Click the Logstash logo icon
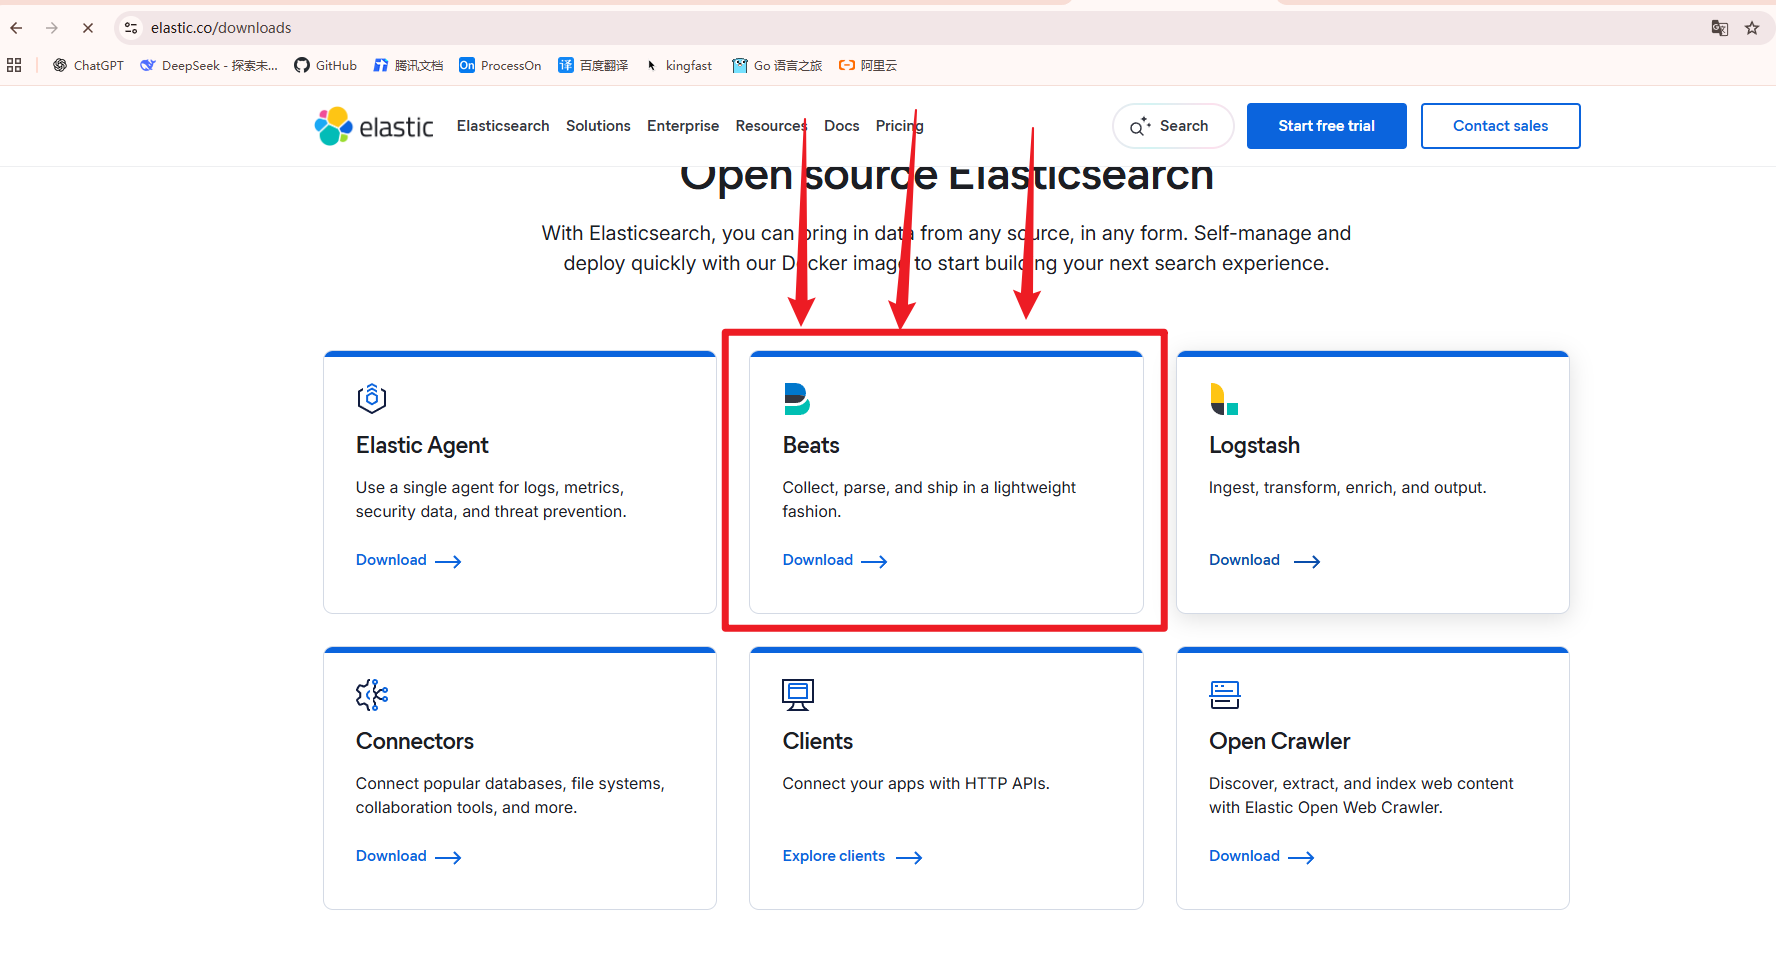This screenshot has height=963, width=1776. 1224,399
